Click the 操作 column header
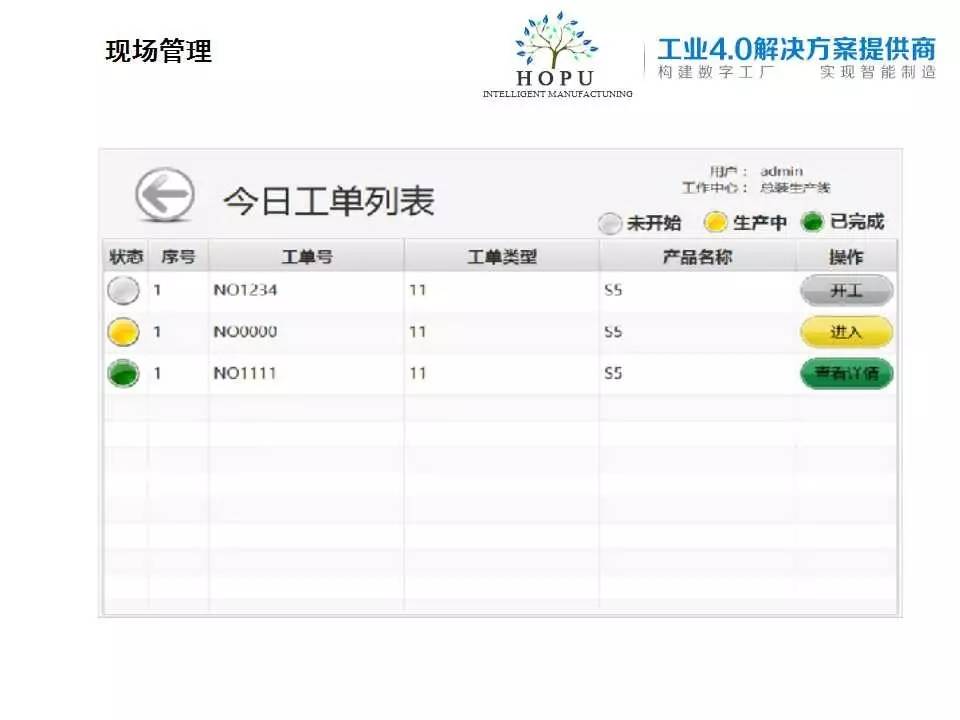The image size is (960, 720). tap(846, 257)
